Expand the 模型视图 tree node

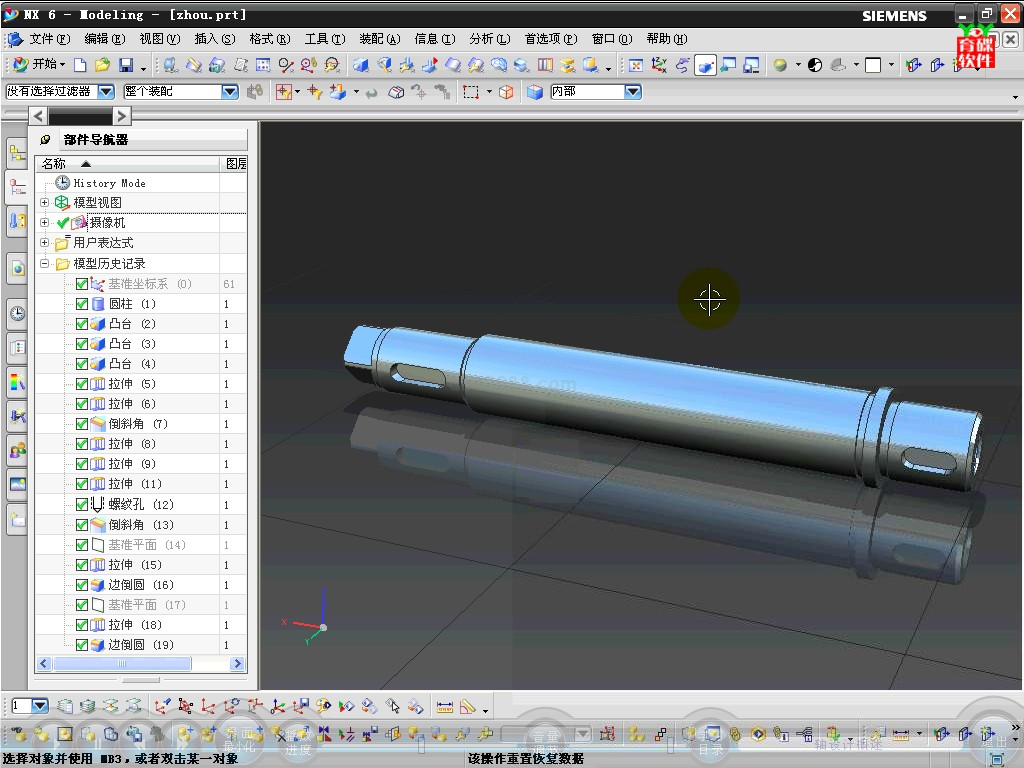click(44, 203)
